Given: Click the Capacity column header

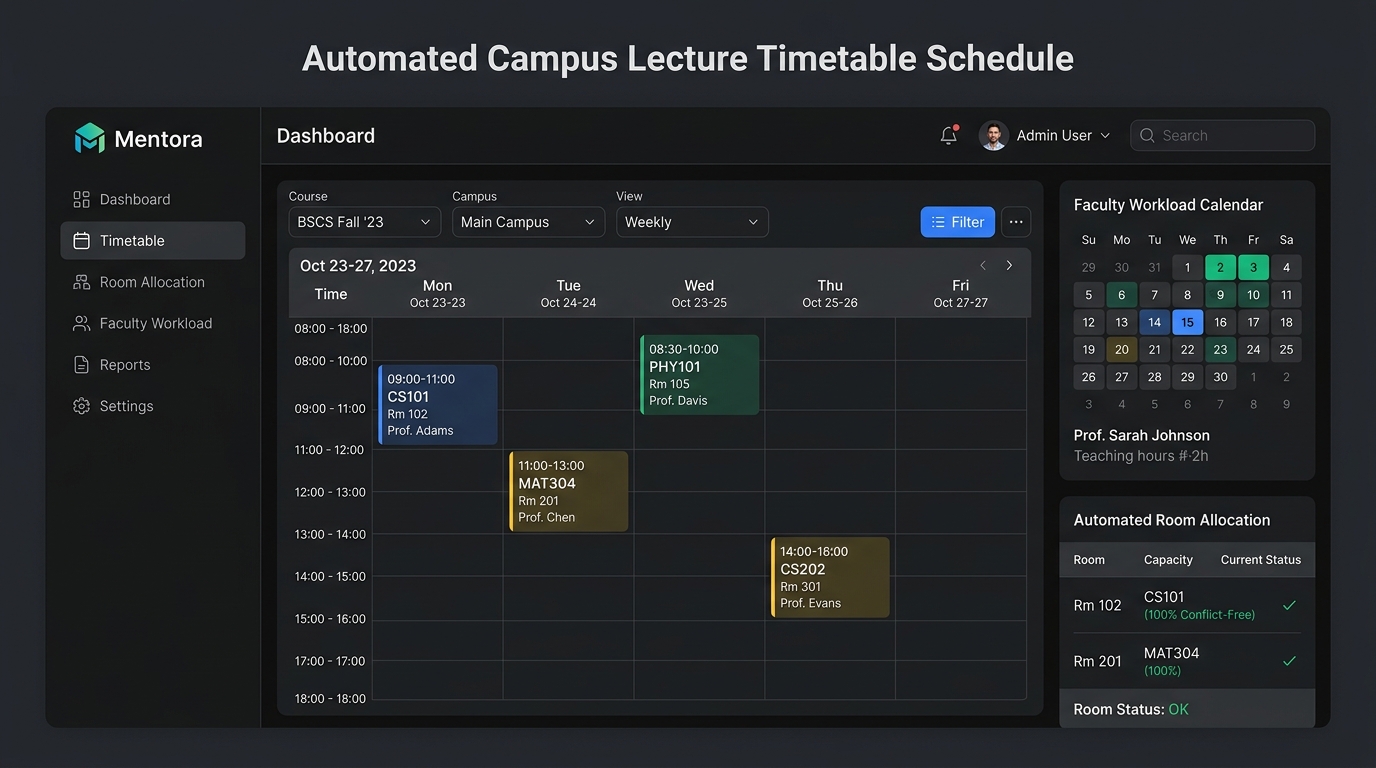Looking at the screenshot, I should [1168, 560].
